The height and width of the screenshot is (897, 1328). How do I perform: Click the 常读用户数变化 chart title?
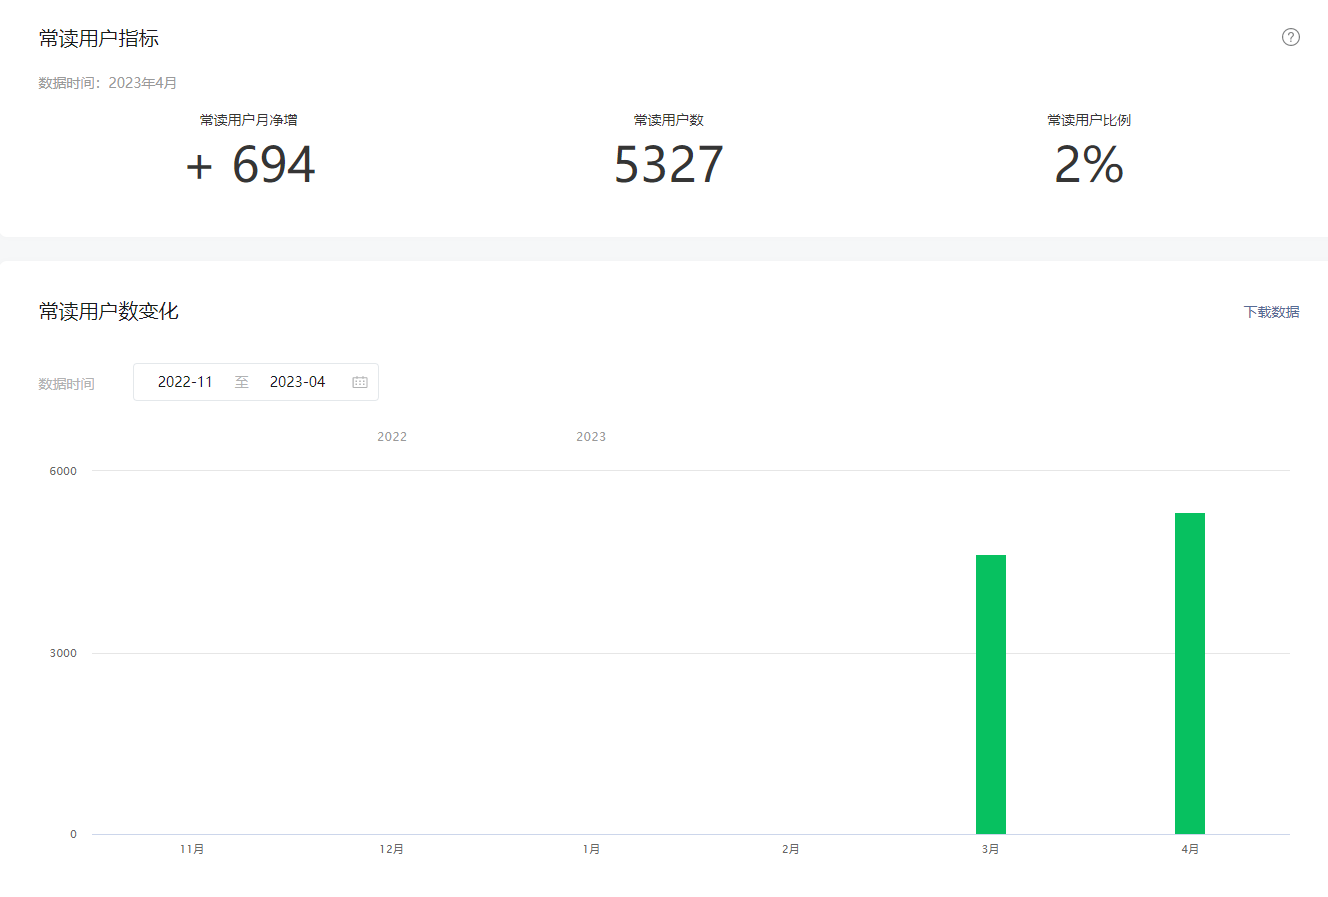coord(109,311)
